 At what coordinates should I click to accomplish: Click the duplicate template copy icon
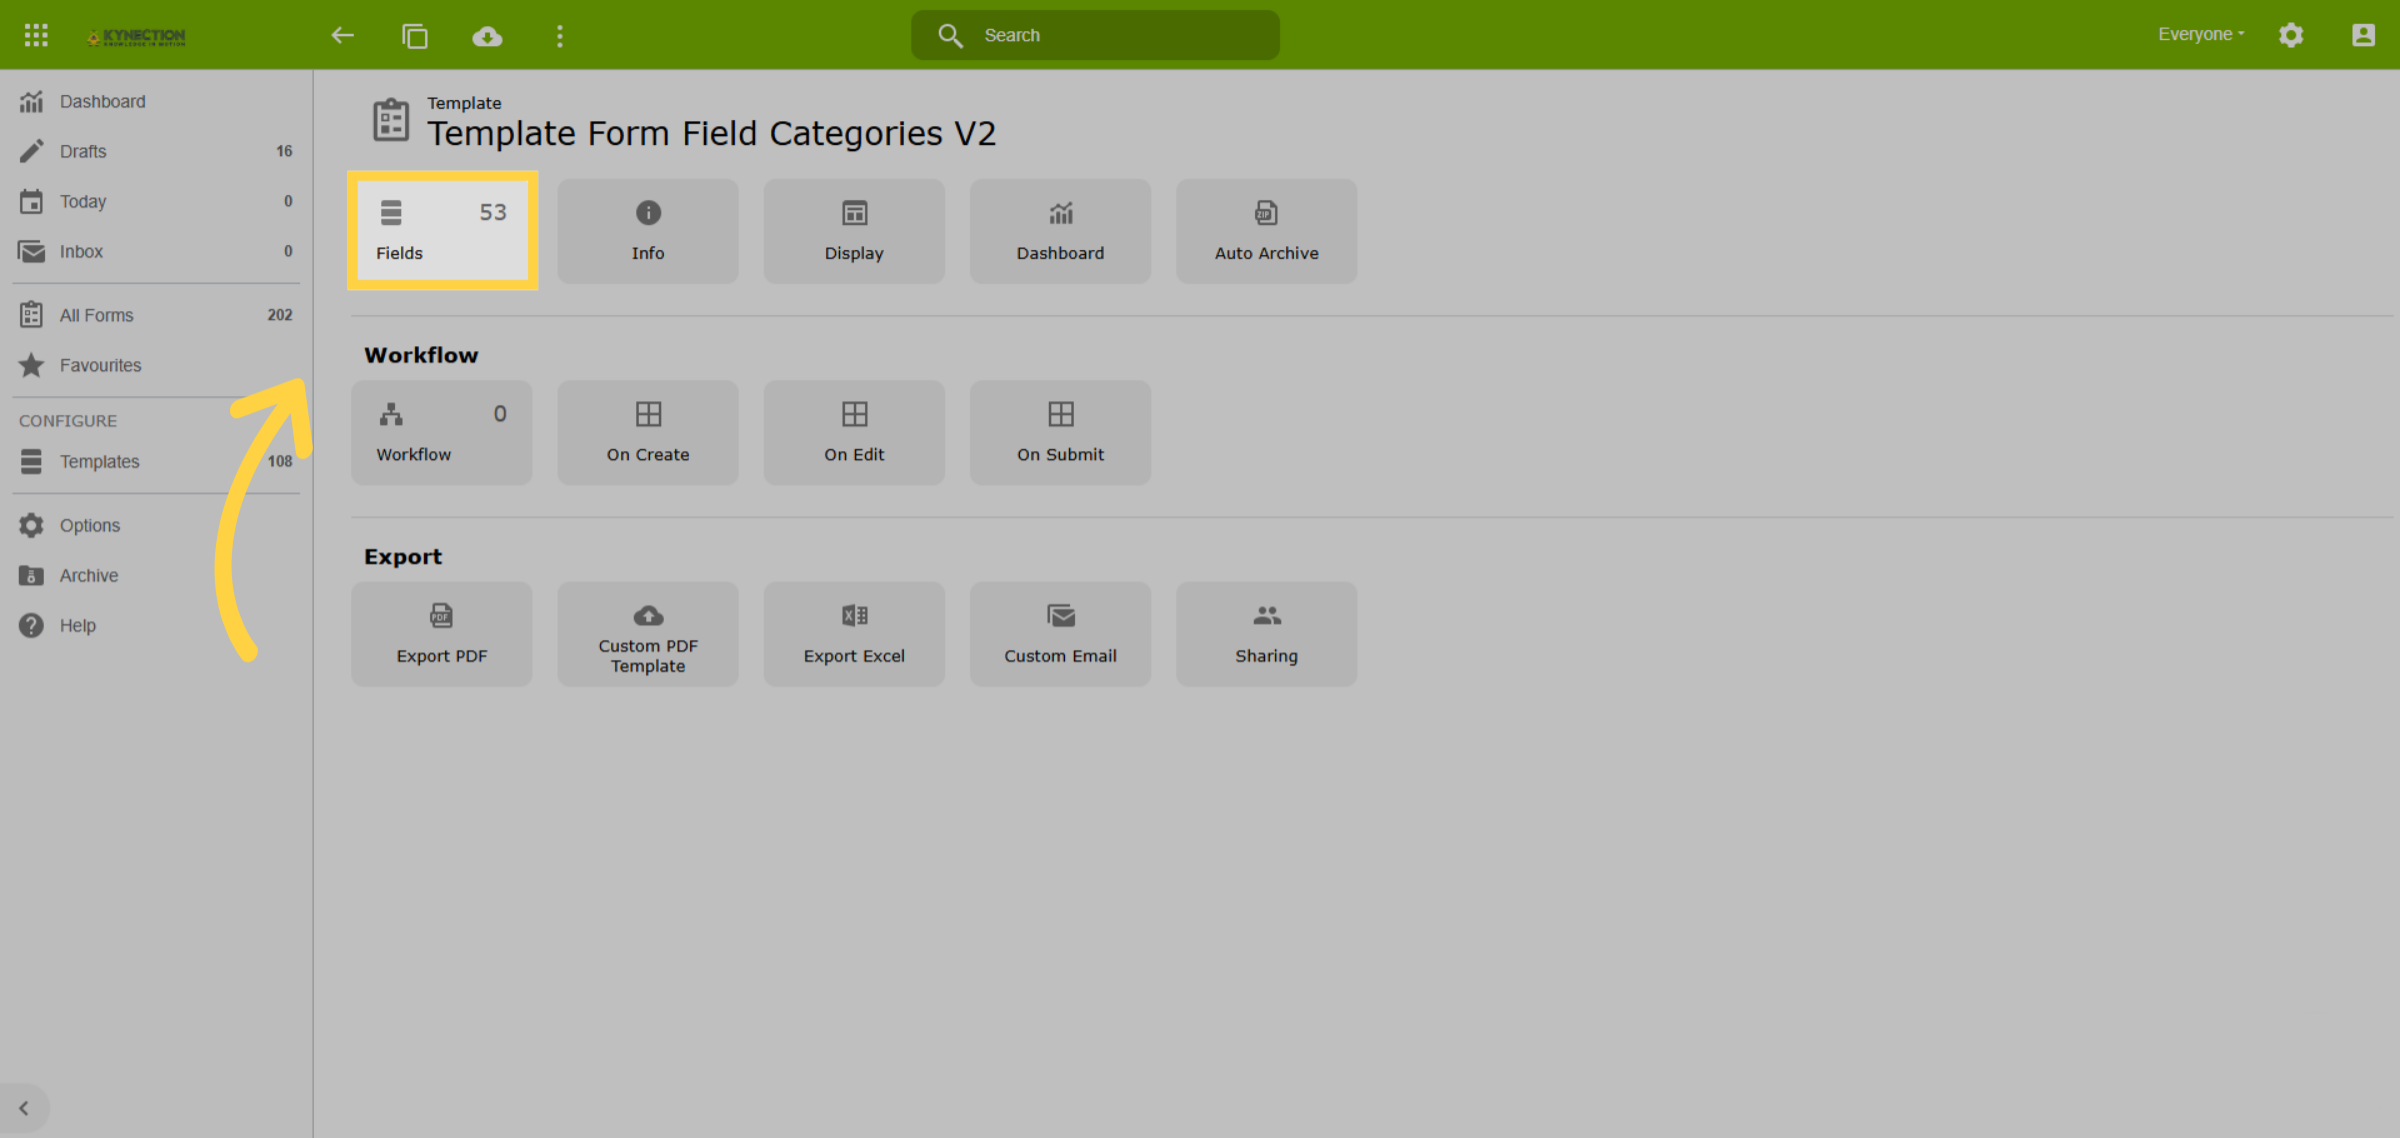click(x=415, y=36)
